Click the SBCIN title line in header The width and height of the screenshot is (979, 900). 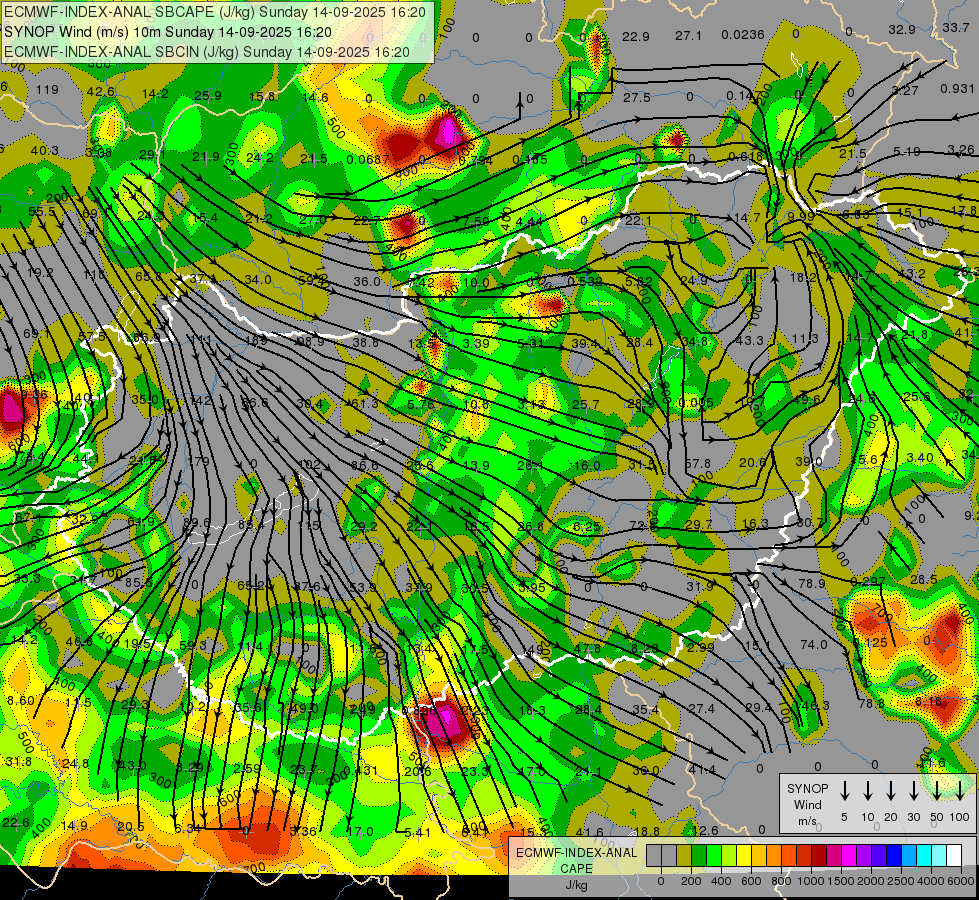(x=207, y=52)
